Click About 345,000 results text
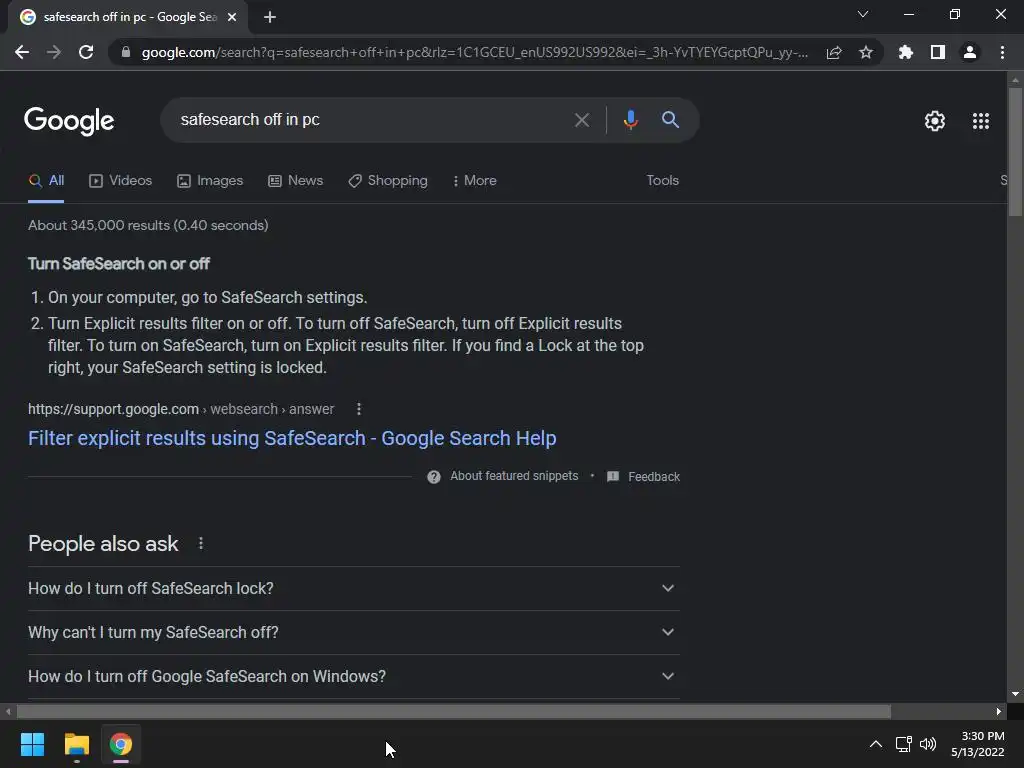The width and height of the screenshot is (1024, 768). coord(148,225)
